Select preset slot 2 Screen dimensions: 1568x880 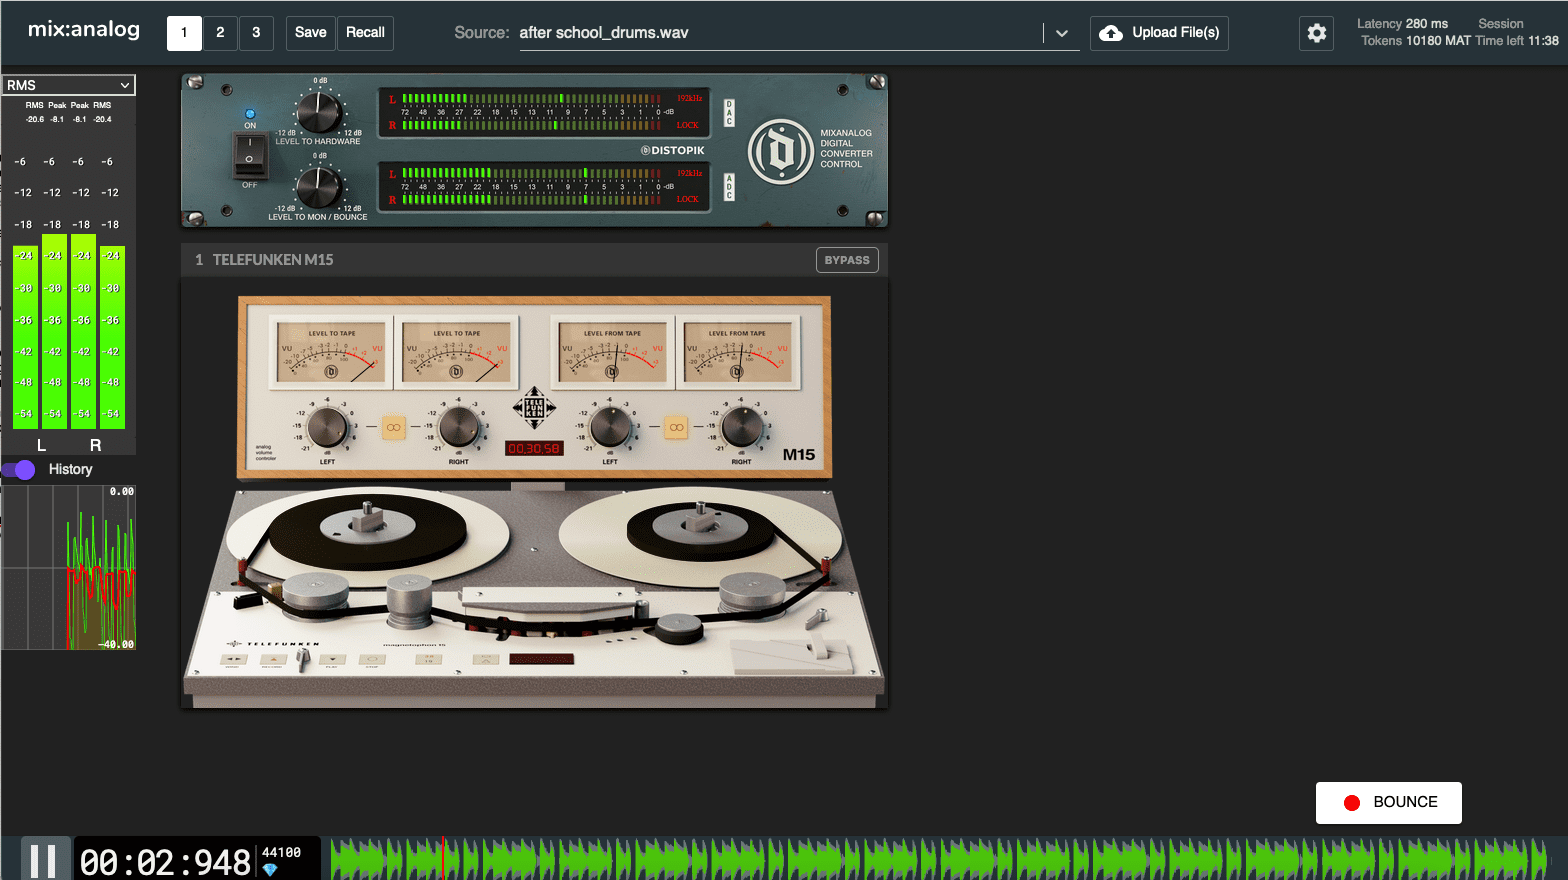pos(220,33)
